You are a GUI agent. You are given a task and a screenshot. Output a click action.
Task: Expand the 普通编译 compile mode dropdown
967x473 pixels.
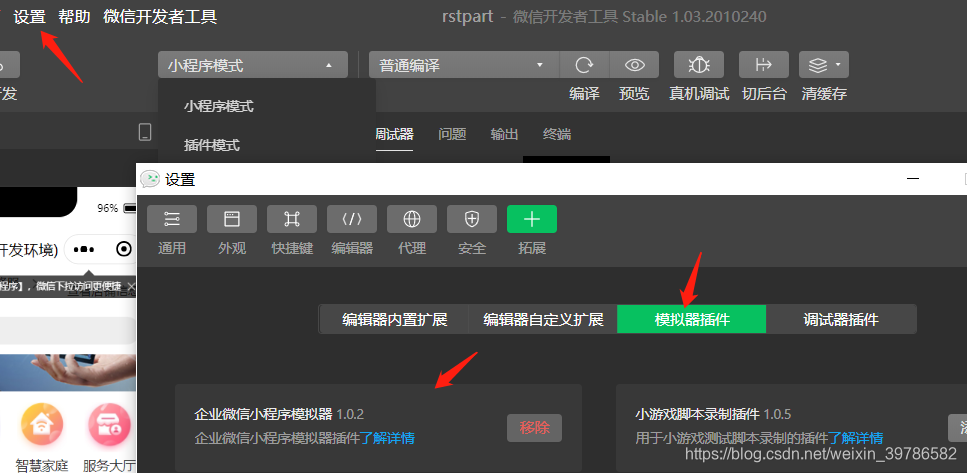coord(464,65)
